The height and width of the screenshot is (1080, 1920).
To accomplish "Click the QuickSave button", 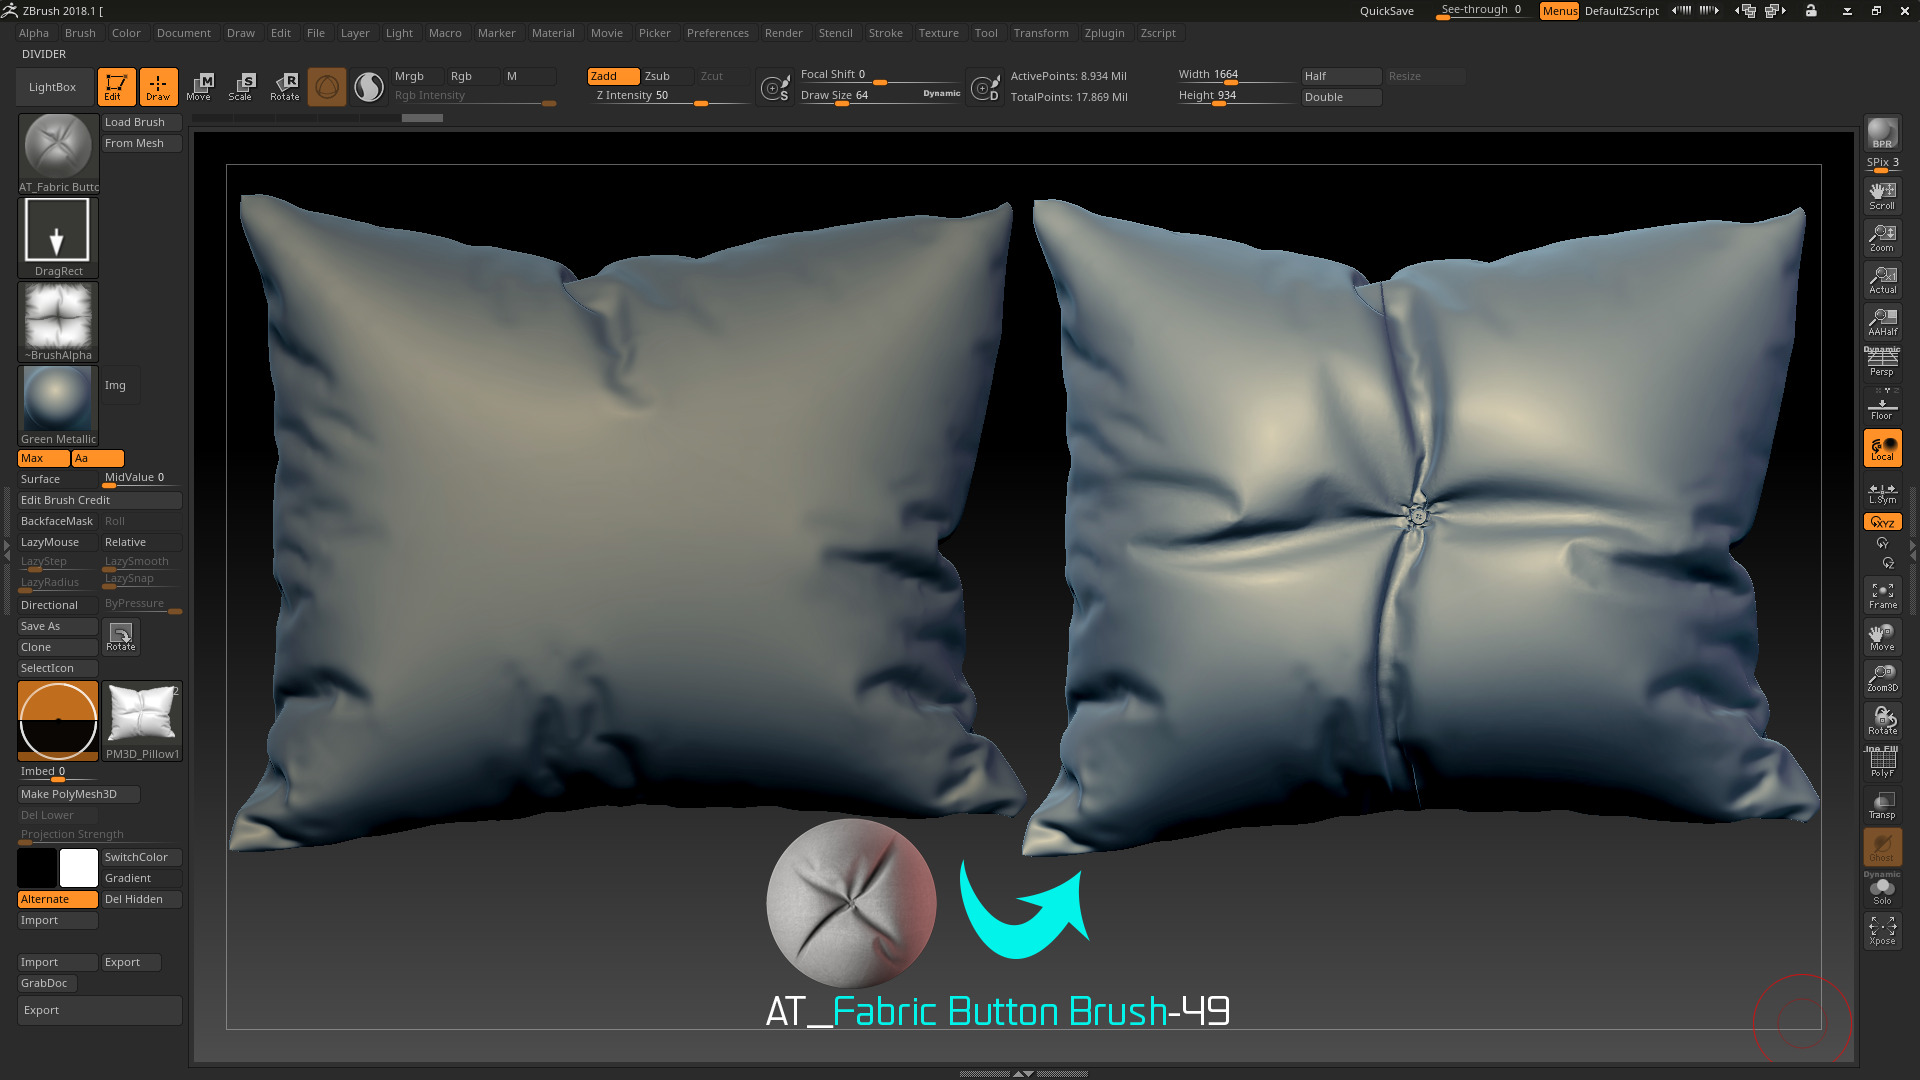I will coord(1386,11).
